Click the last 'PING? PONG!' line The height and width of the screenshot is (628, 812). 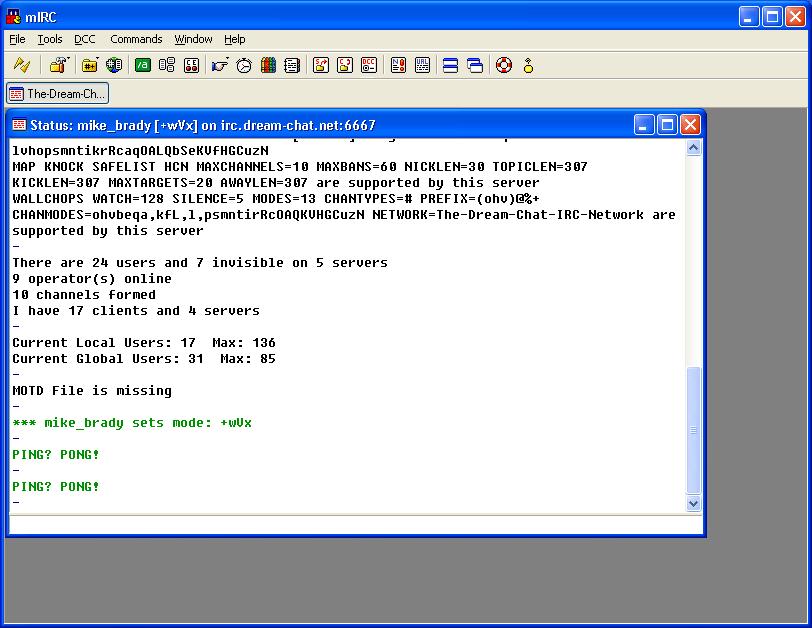pos(56,487)
